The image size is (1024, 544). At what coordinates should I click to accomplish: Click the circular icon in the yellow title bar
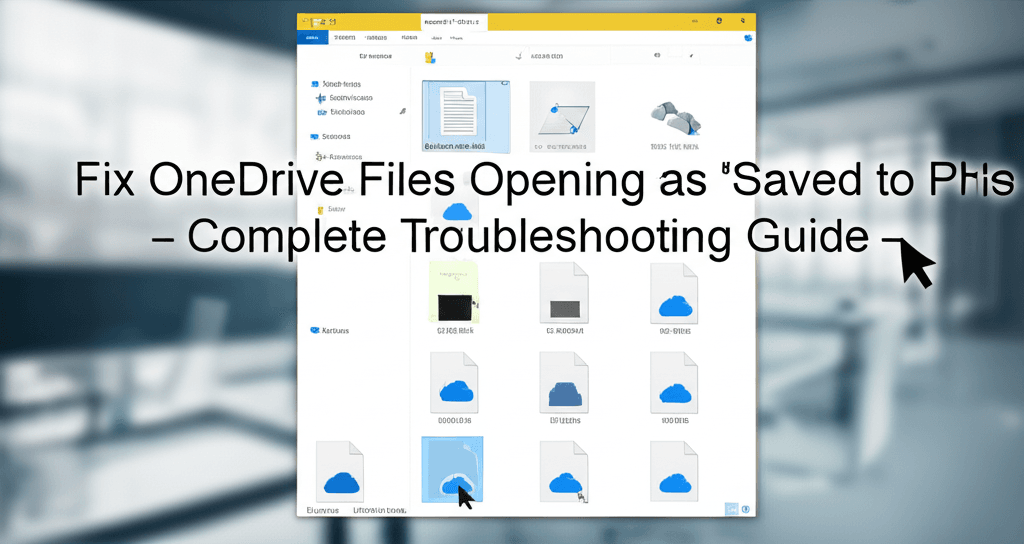coord(719,21)
